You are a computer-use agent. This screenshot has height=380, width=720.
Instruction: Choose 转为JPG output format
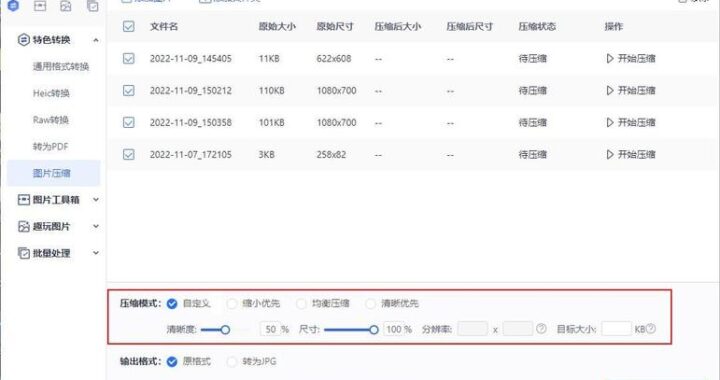coord(232,362)
